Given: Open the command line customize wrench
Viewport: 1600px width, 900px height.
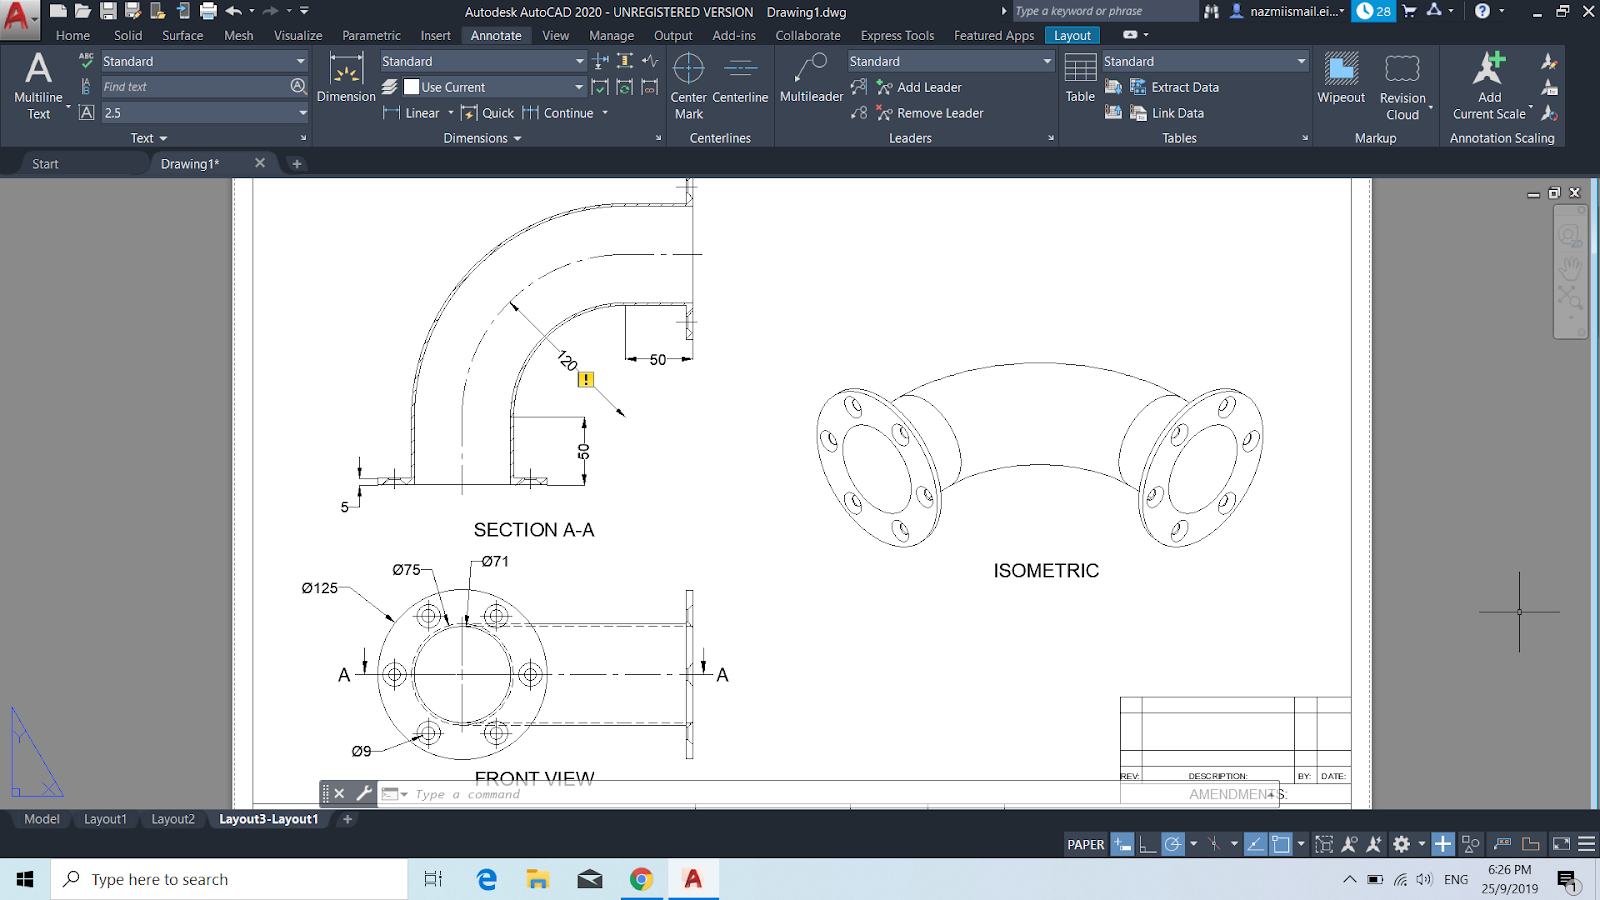Looking at the screenshot, I should pos(364,794).
